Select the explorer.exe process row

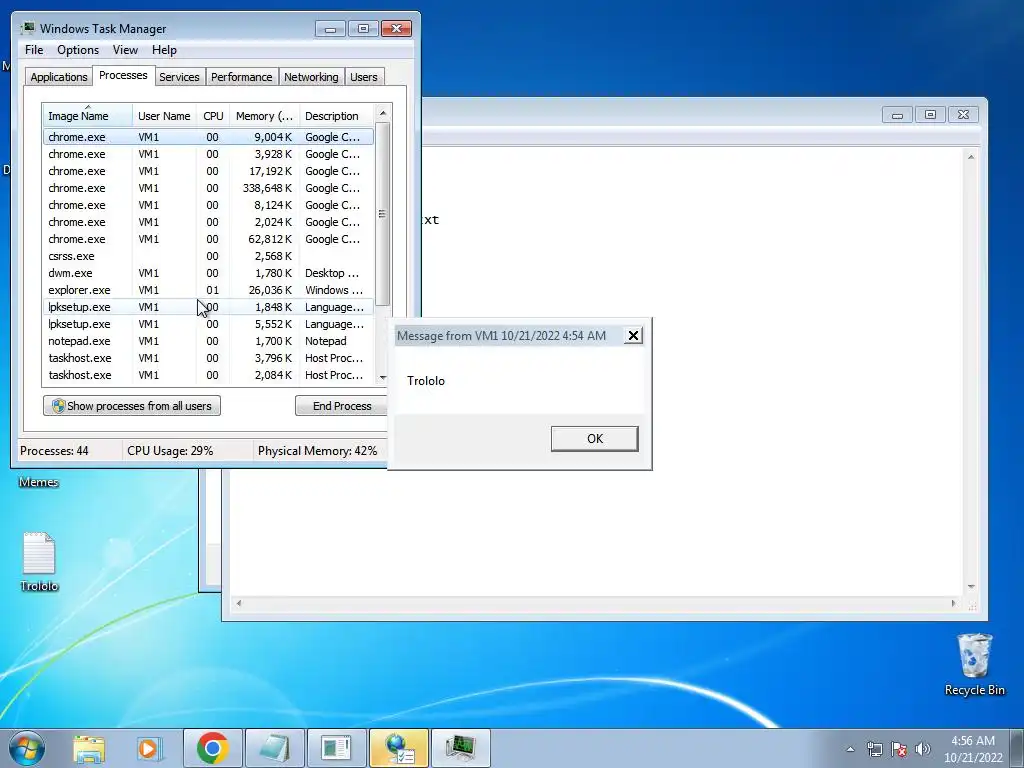(x=209, y=290)
